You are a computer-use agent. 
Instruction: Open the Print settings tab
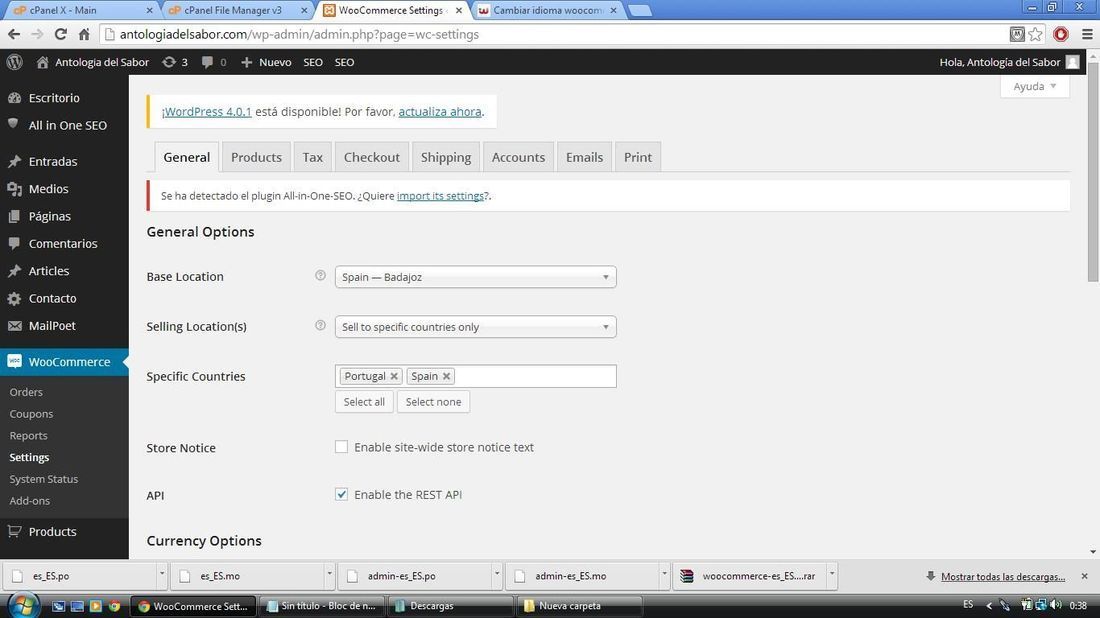638,157
